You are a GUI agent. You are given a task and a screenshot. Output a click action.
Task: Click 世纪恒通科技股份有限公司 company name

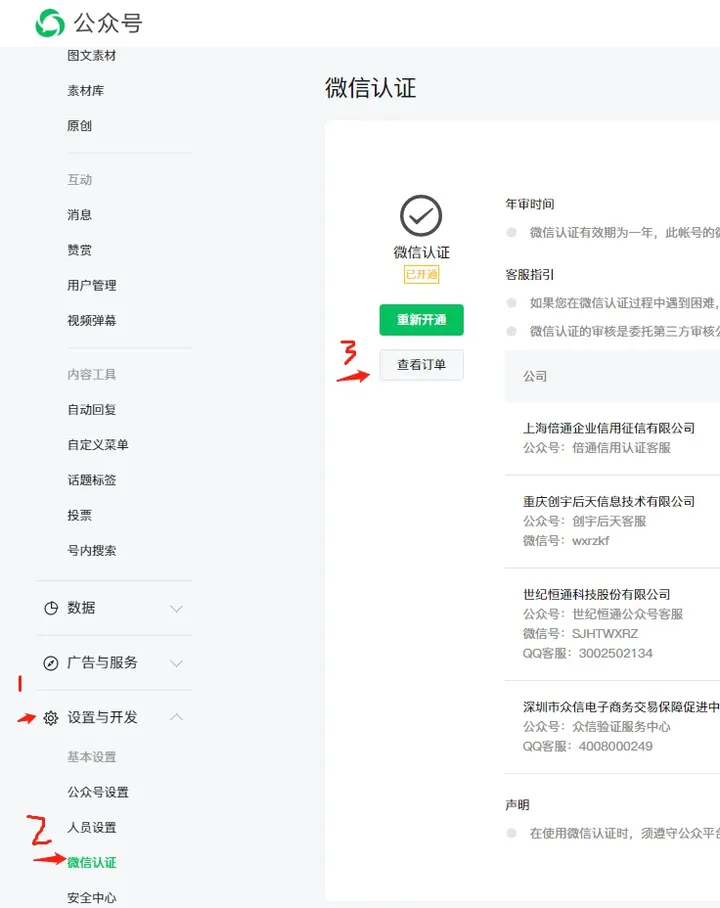(597, 595)
